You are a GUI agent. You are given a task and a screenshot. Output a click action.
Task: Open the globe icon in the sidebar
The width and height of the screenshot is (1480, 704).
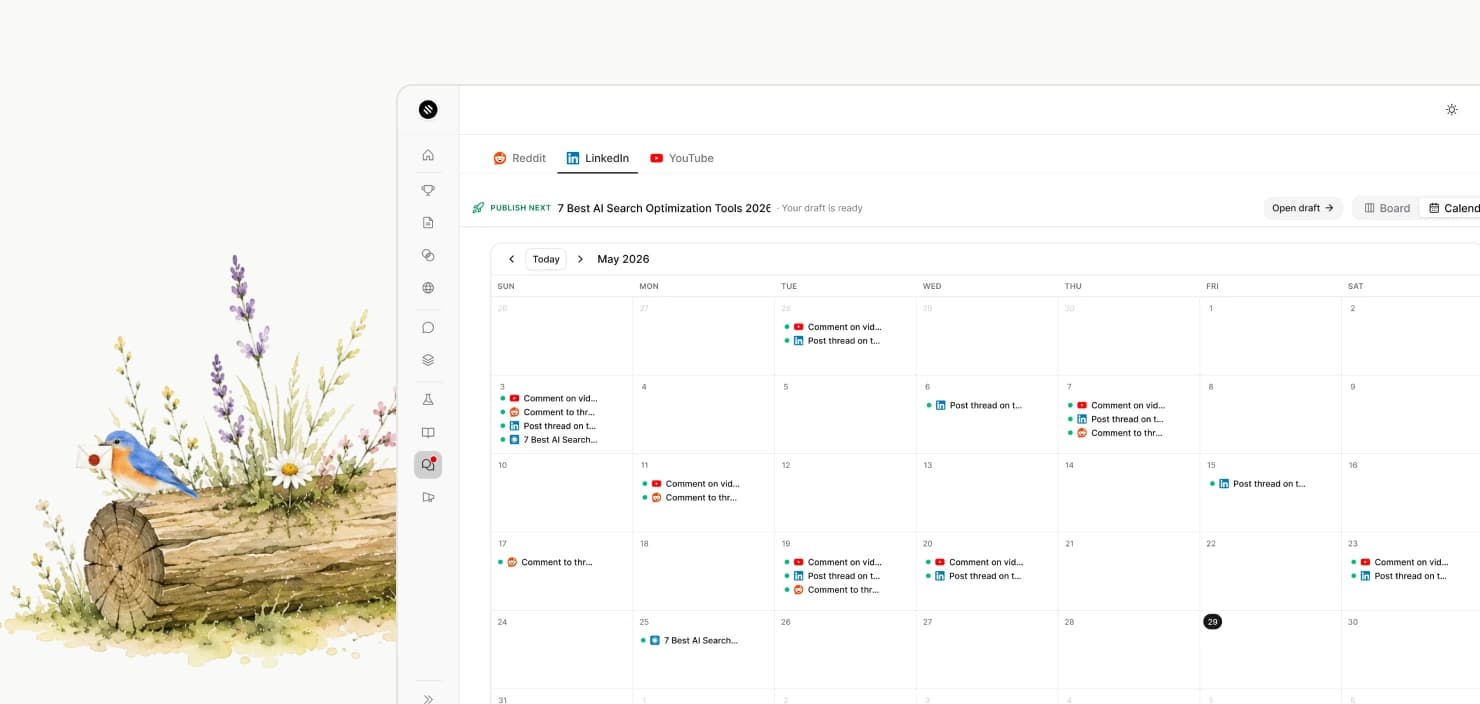428,288
